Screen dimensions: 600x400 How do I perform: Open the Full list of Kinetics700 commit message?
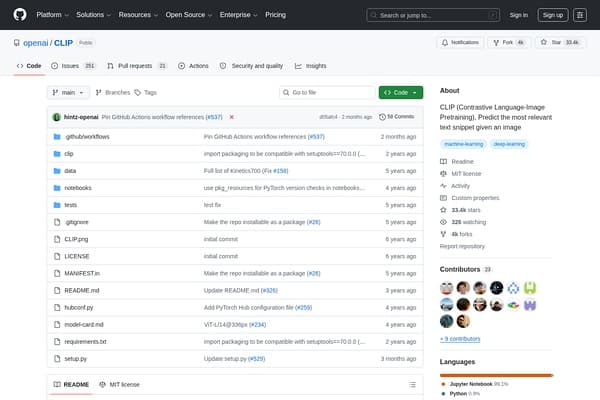pyautogui.click(x=238, y=171)
